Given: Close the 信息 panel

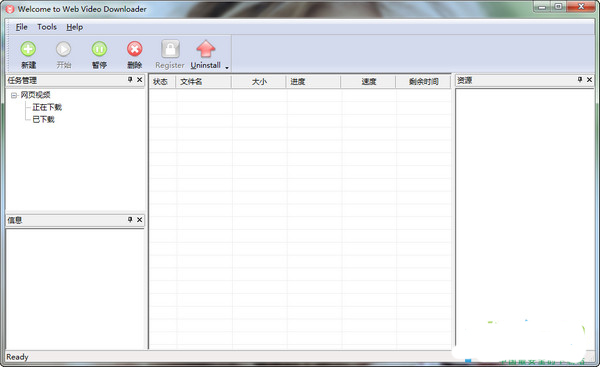Looking at the screenshot, I should pyautogui.click(x=140, y=220).
